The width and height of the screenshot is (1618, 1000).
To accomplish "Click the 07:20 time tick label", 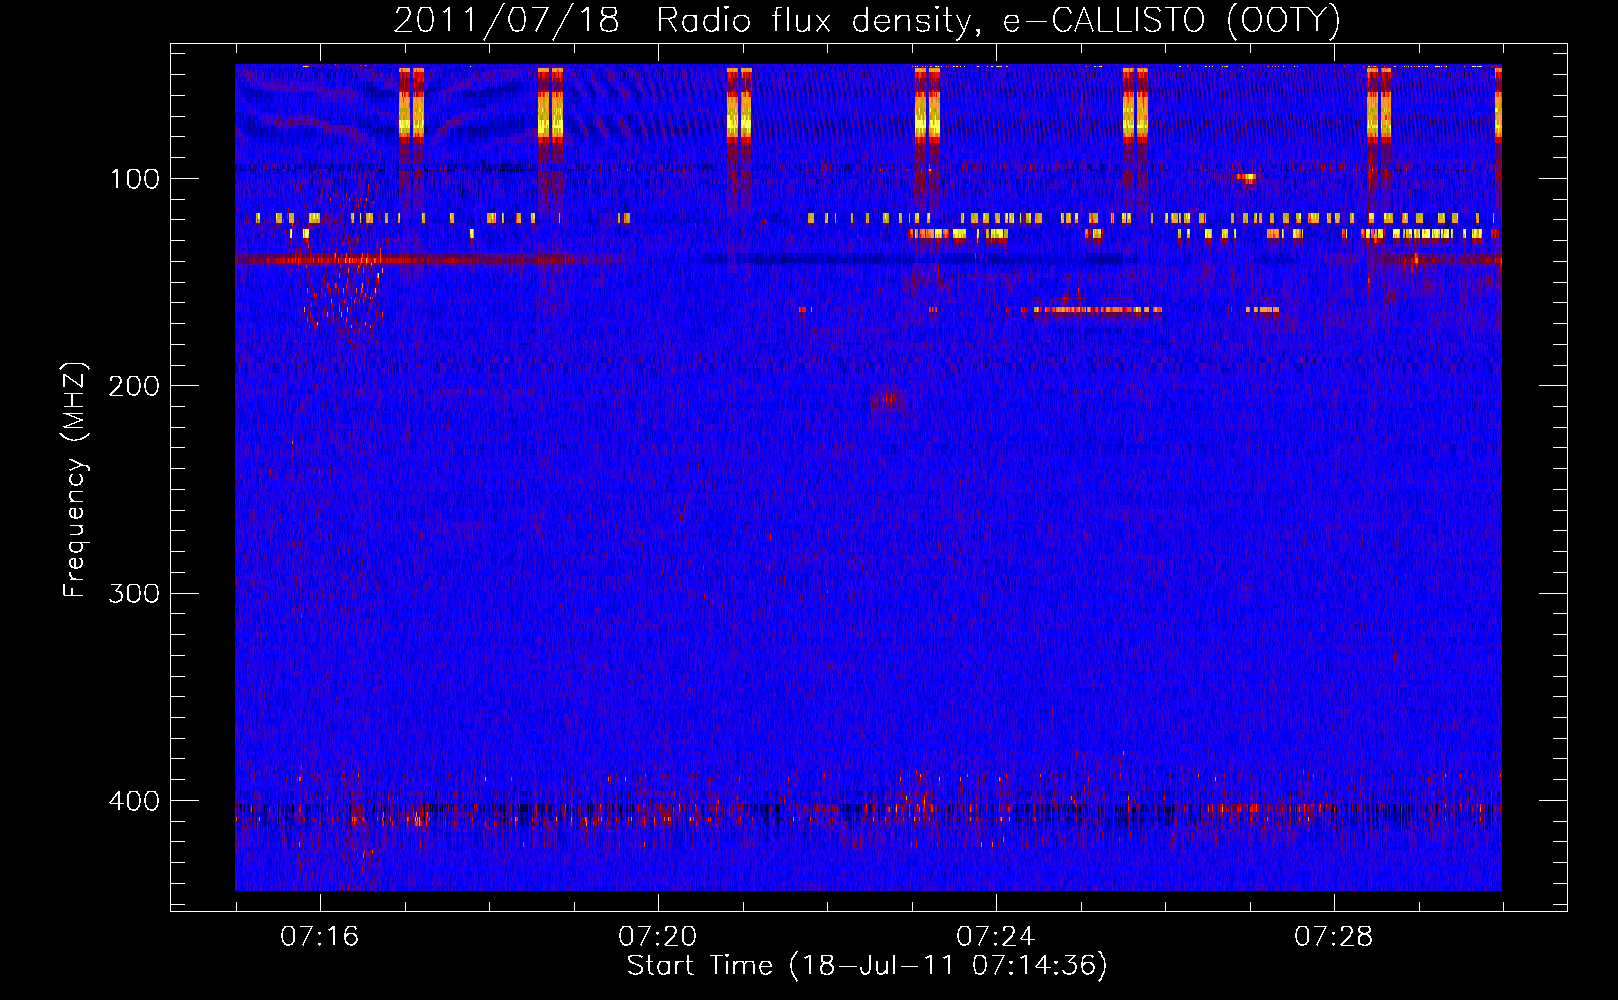I will click(657, 937).
